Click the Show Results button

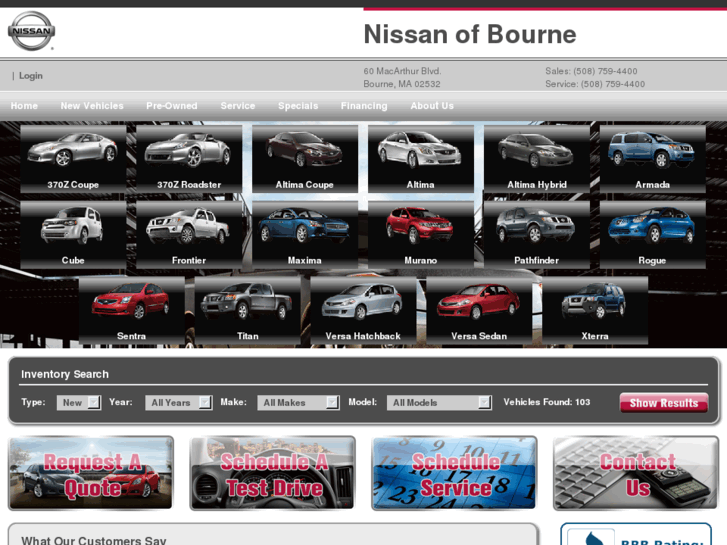click(x=664, y=403)
